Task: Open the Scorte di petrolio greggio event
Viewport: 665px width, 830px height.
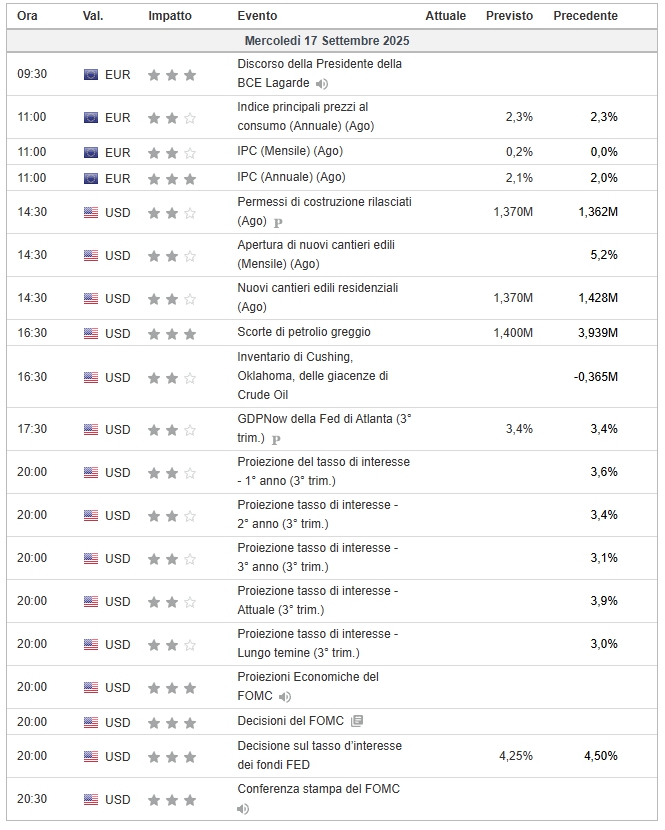Action: [297, 332]
